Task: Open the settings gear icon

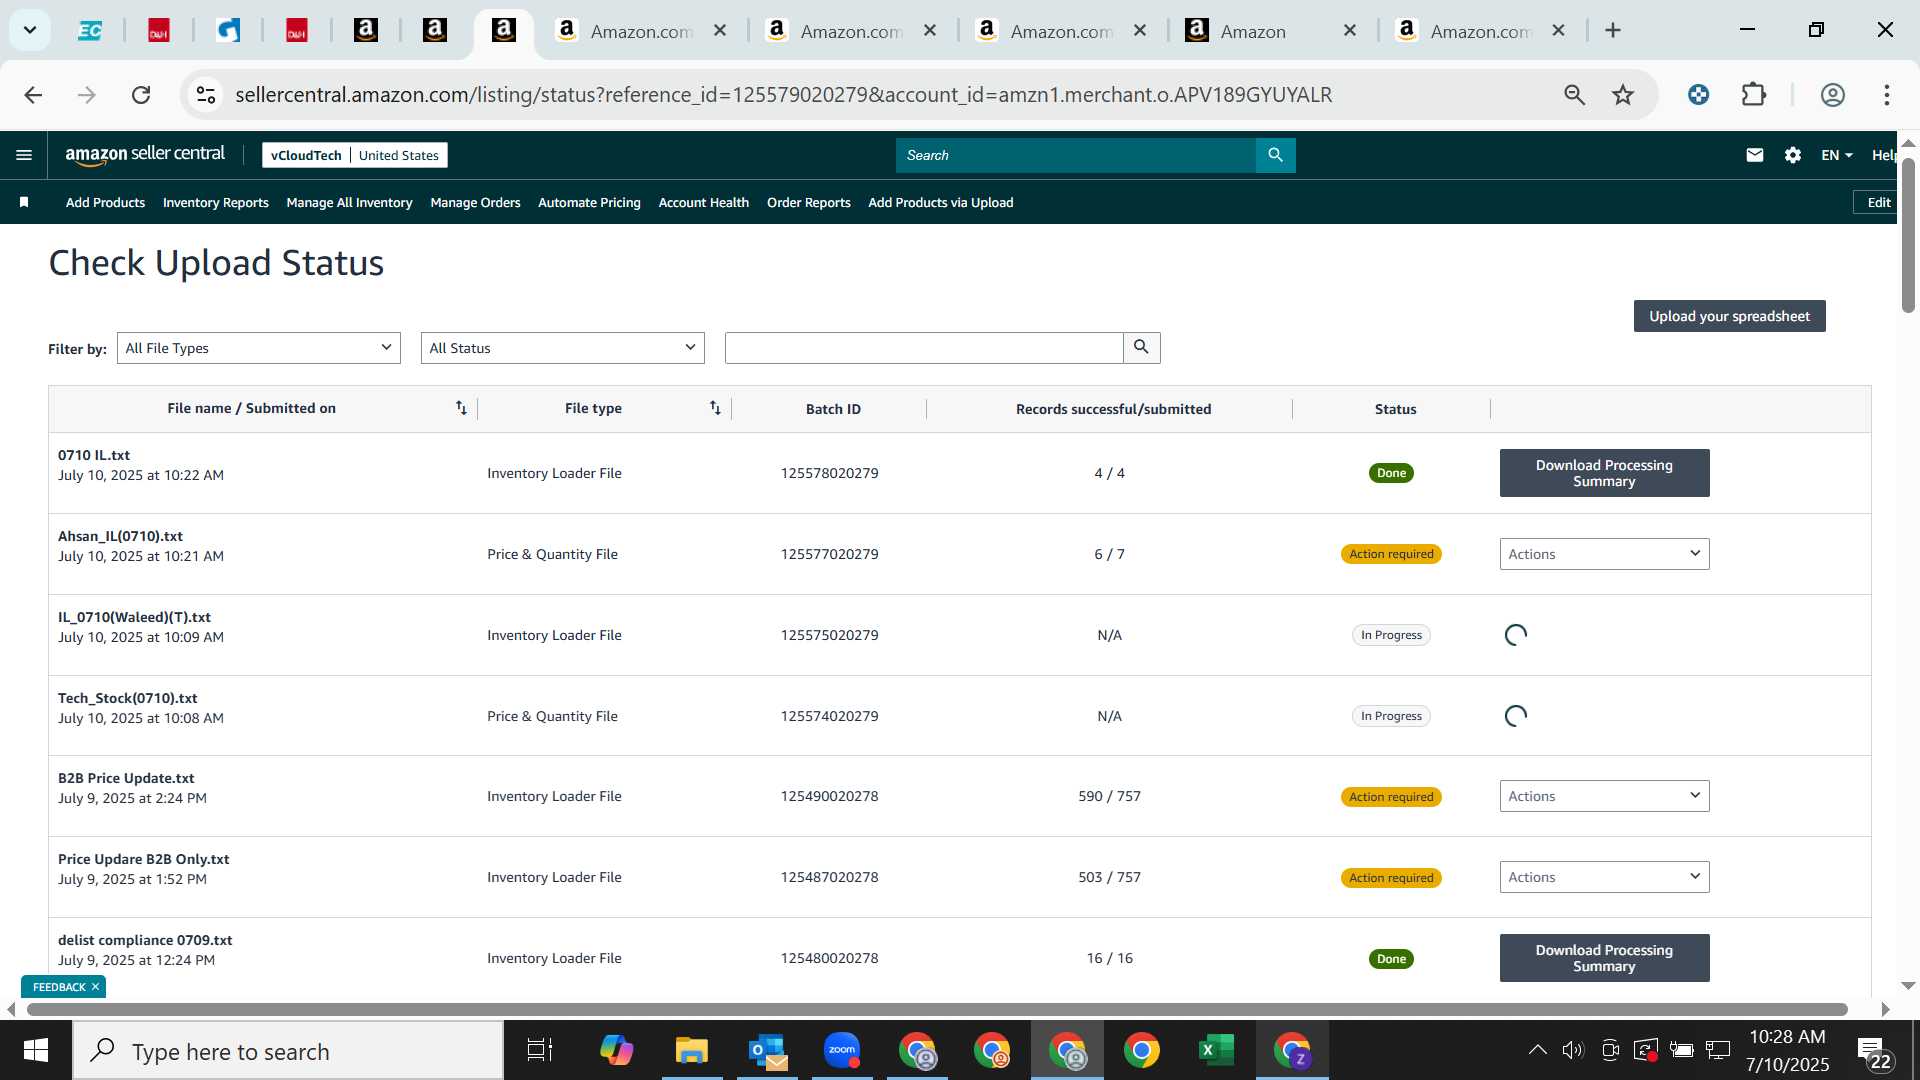Action: pyautogui.click(x=1793, y=155)
